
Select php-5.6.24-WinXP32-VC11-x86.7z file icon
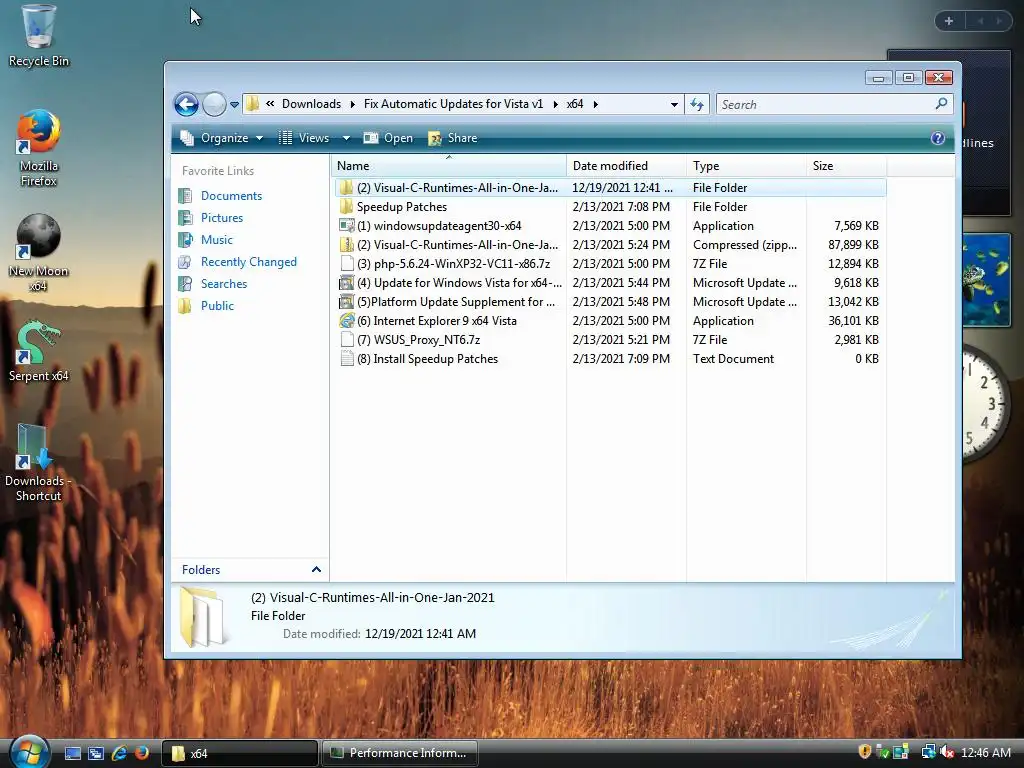pos(347,264)
